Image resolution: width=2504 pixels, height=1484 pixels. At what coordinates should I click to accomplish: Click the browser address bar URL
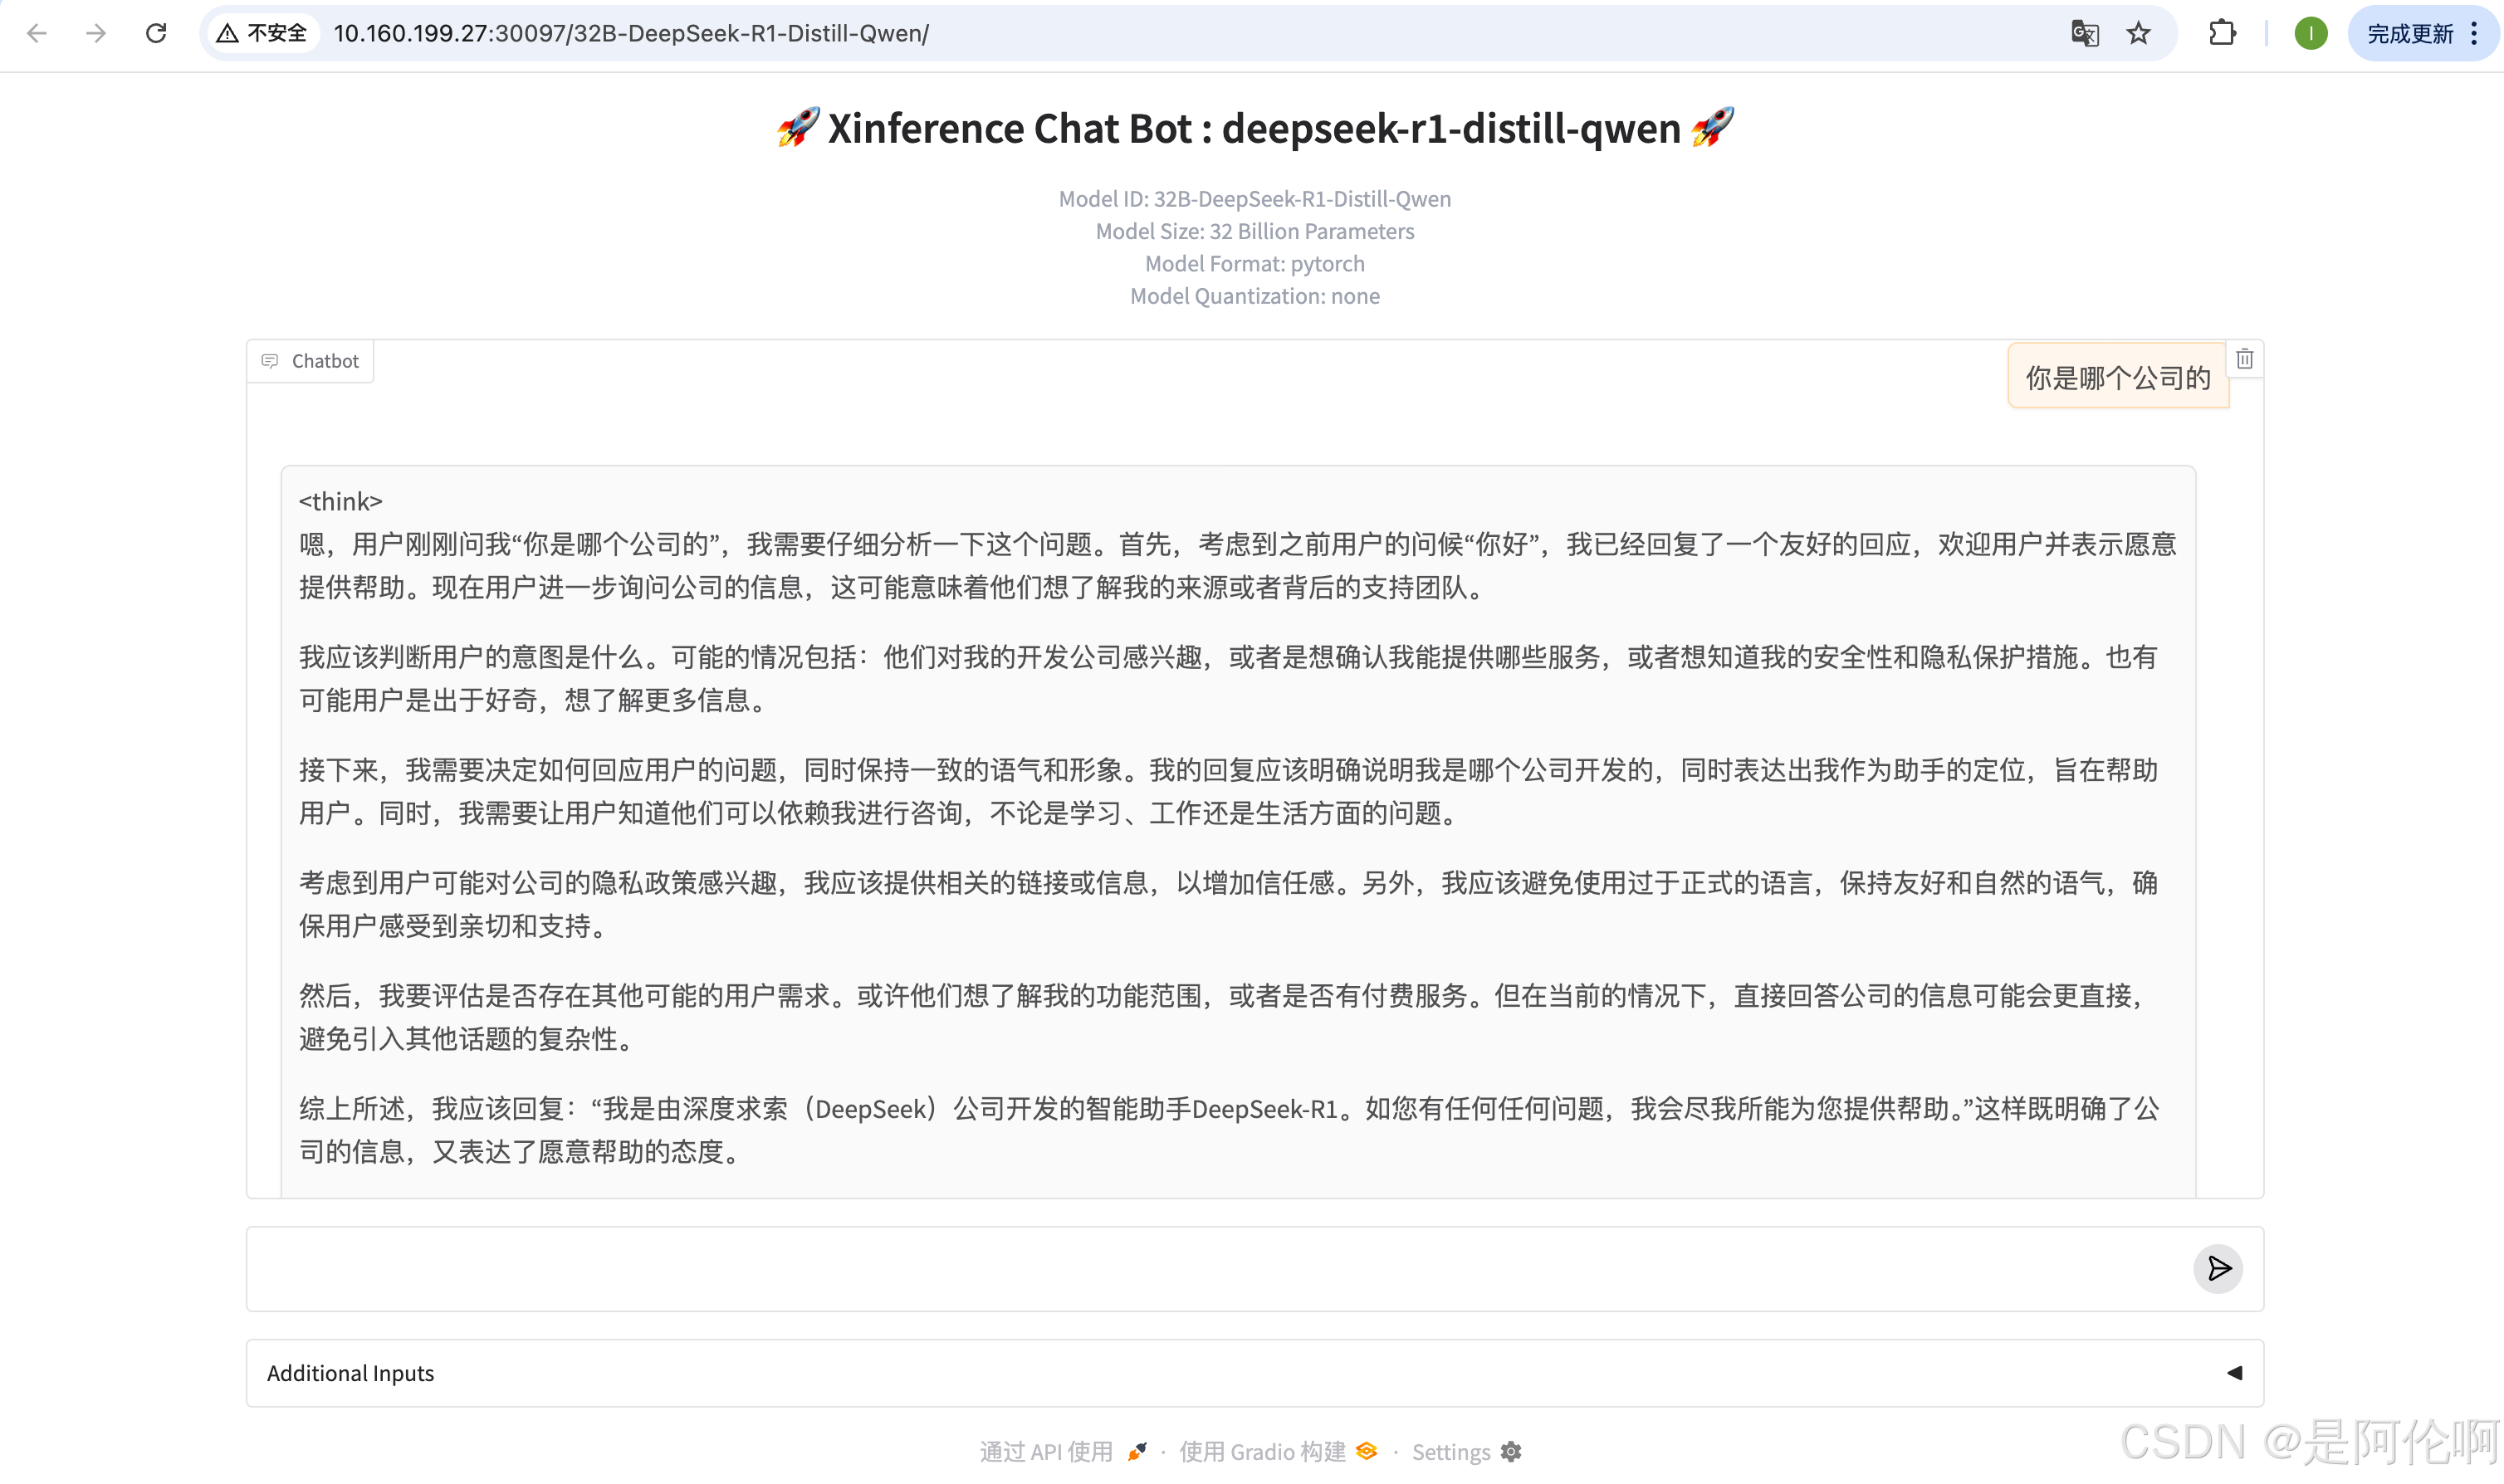point(630,33)
